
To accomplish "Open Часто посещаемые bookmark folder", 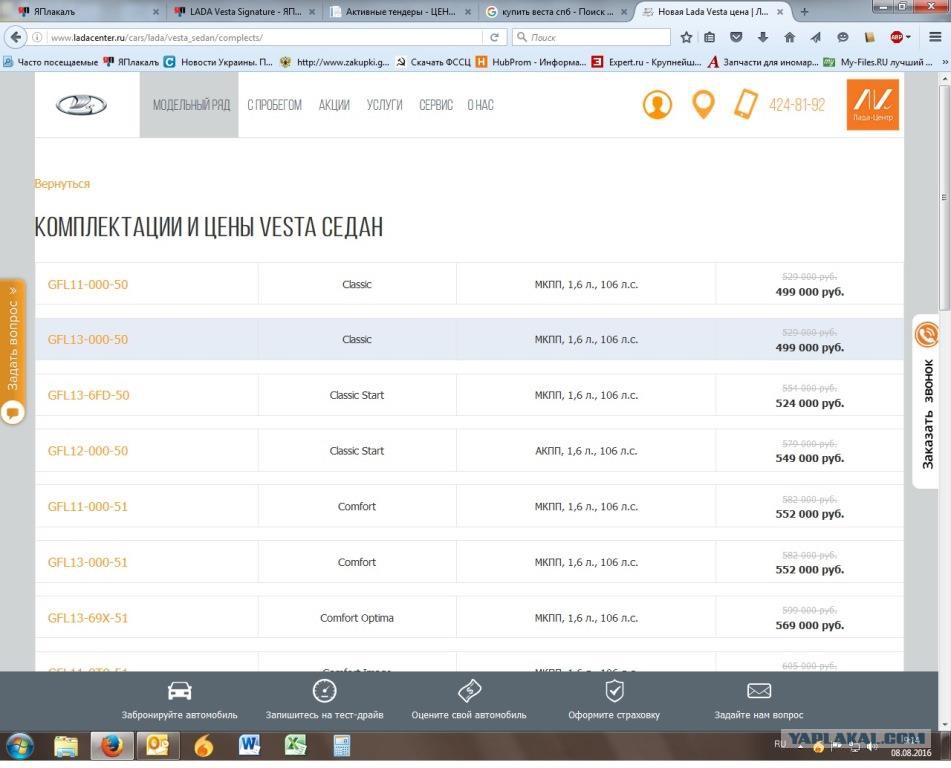I will click(50, 62).
